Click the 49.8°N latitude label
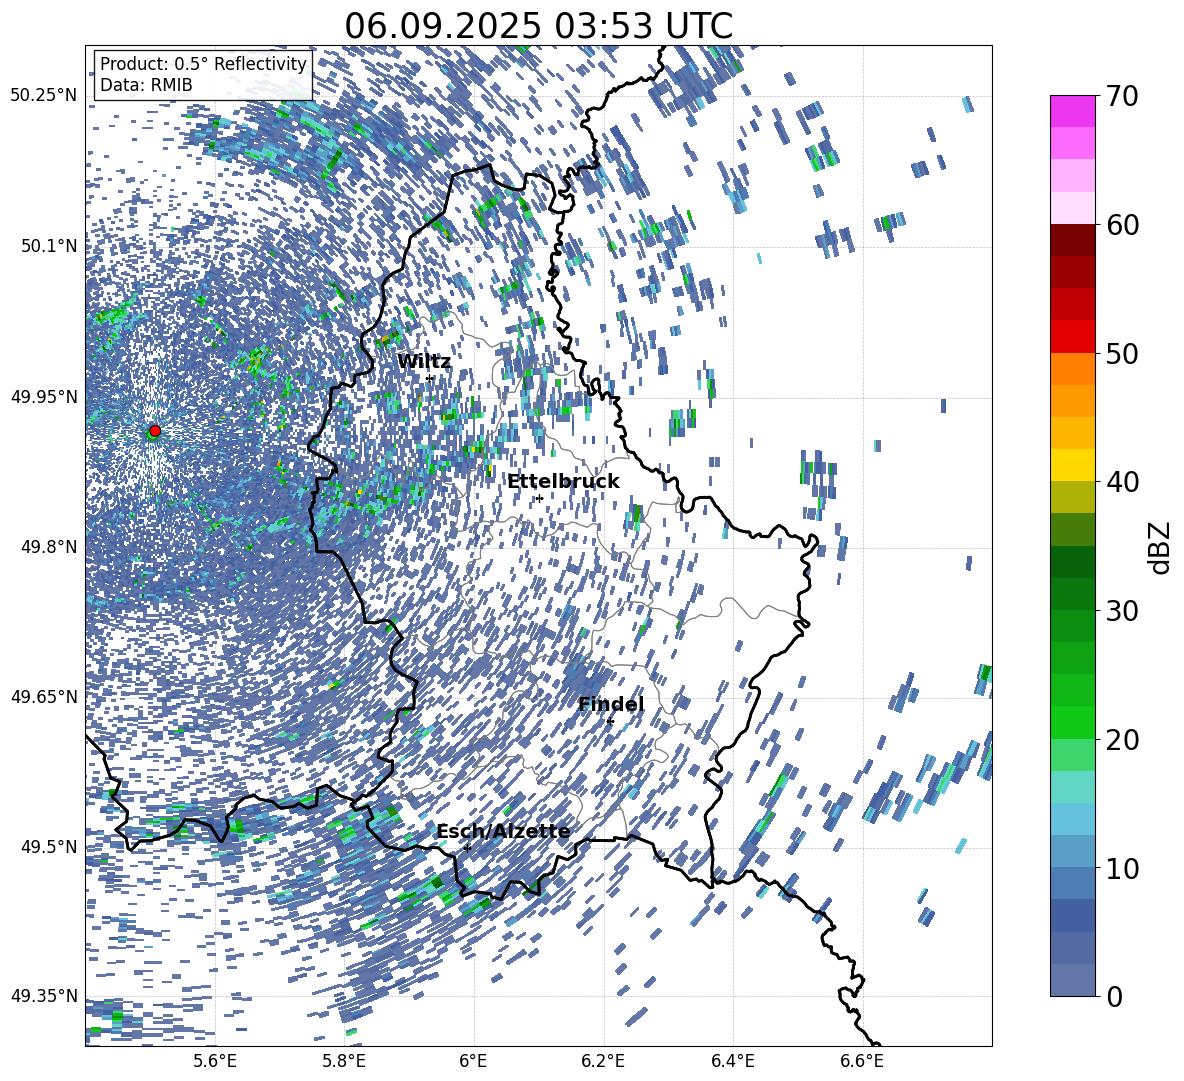Viewport: 1184px width, 1081px height. coord(49,547)
